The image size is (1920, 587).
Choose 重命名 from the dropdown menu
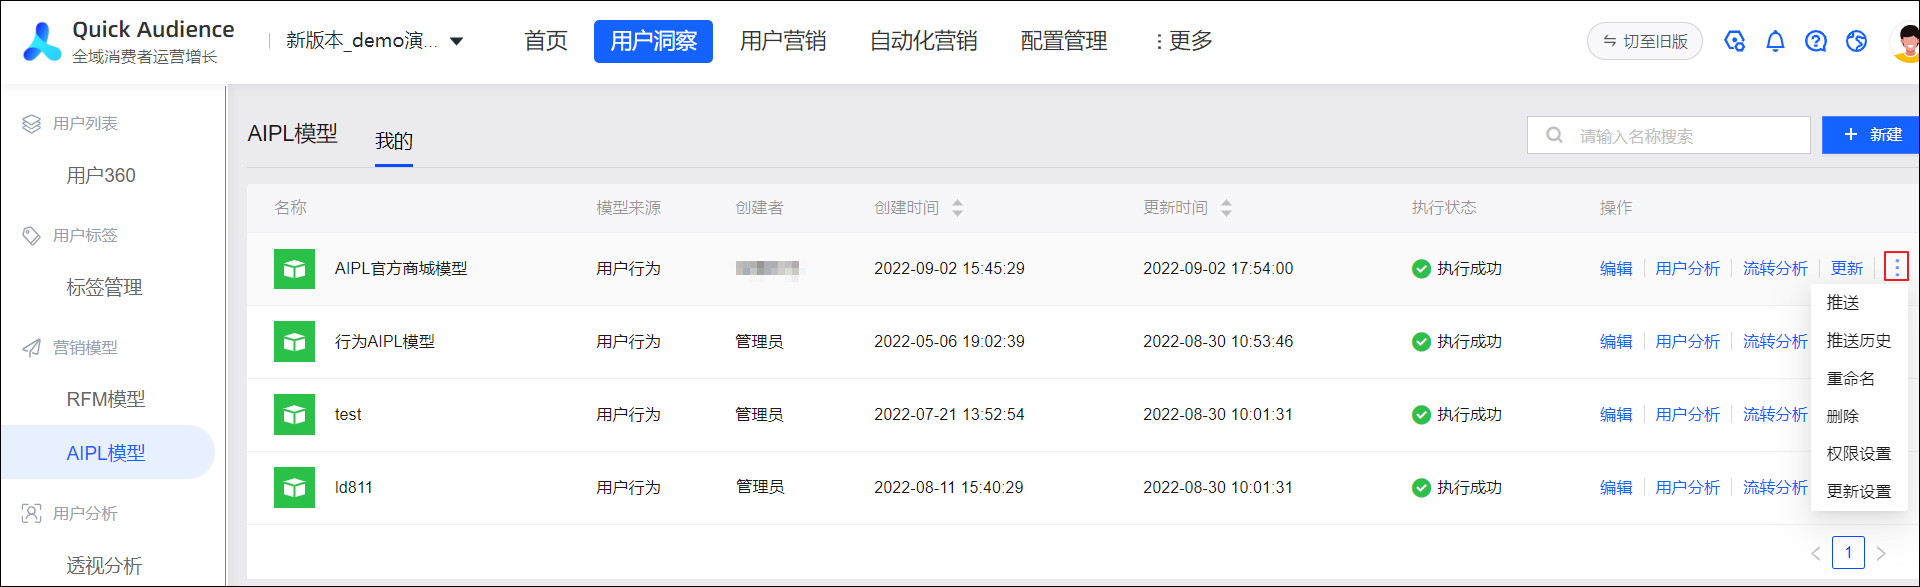click(1851, 379)
